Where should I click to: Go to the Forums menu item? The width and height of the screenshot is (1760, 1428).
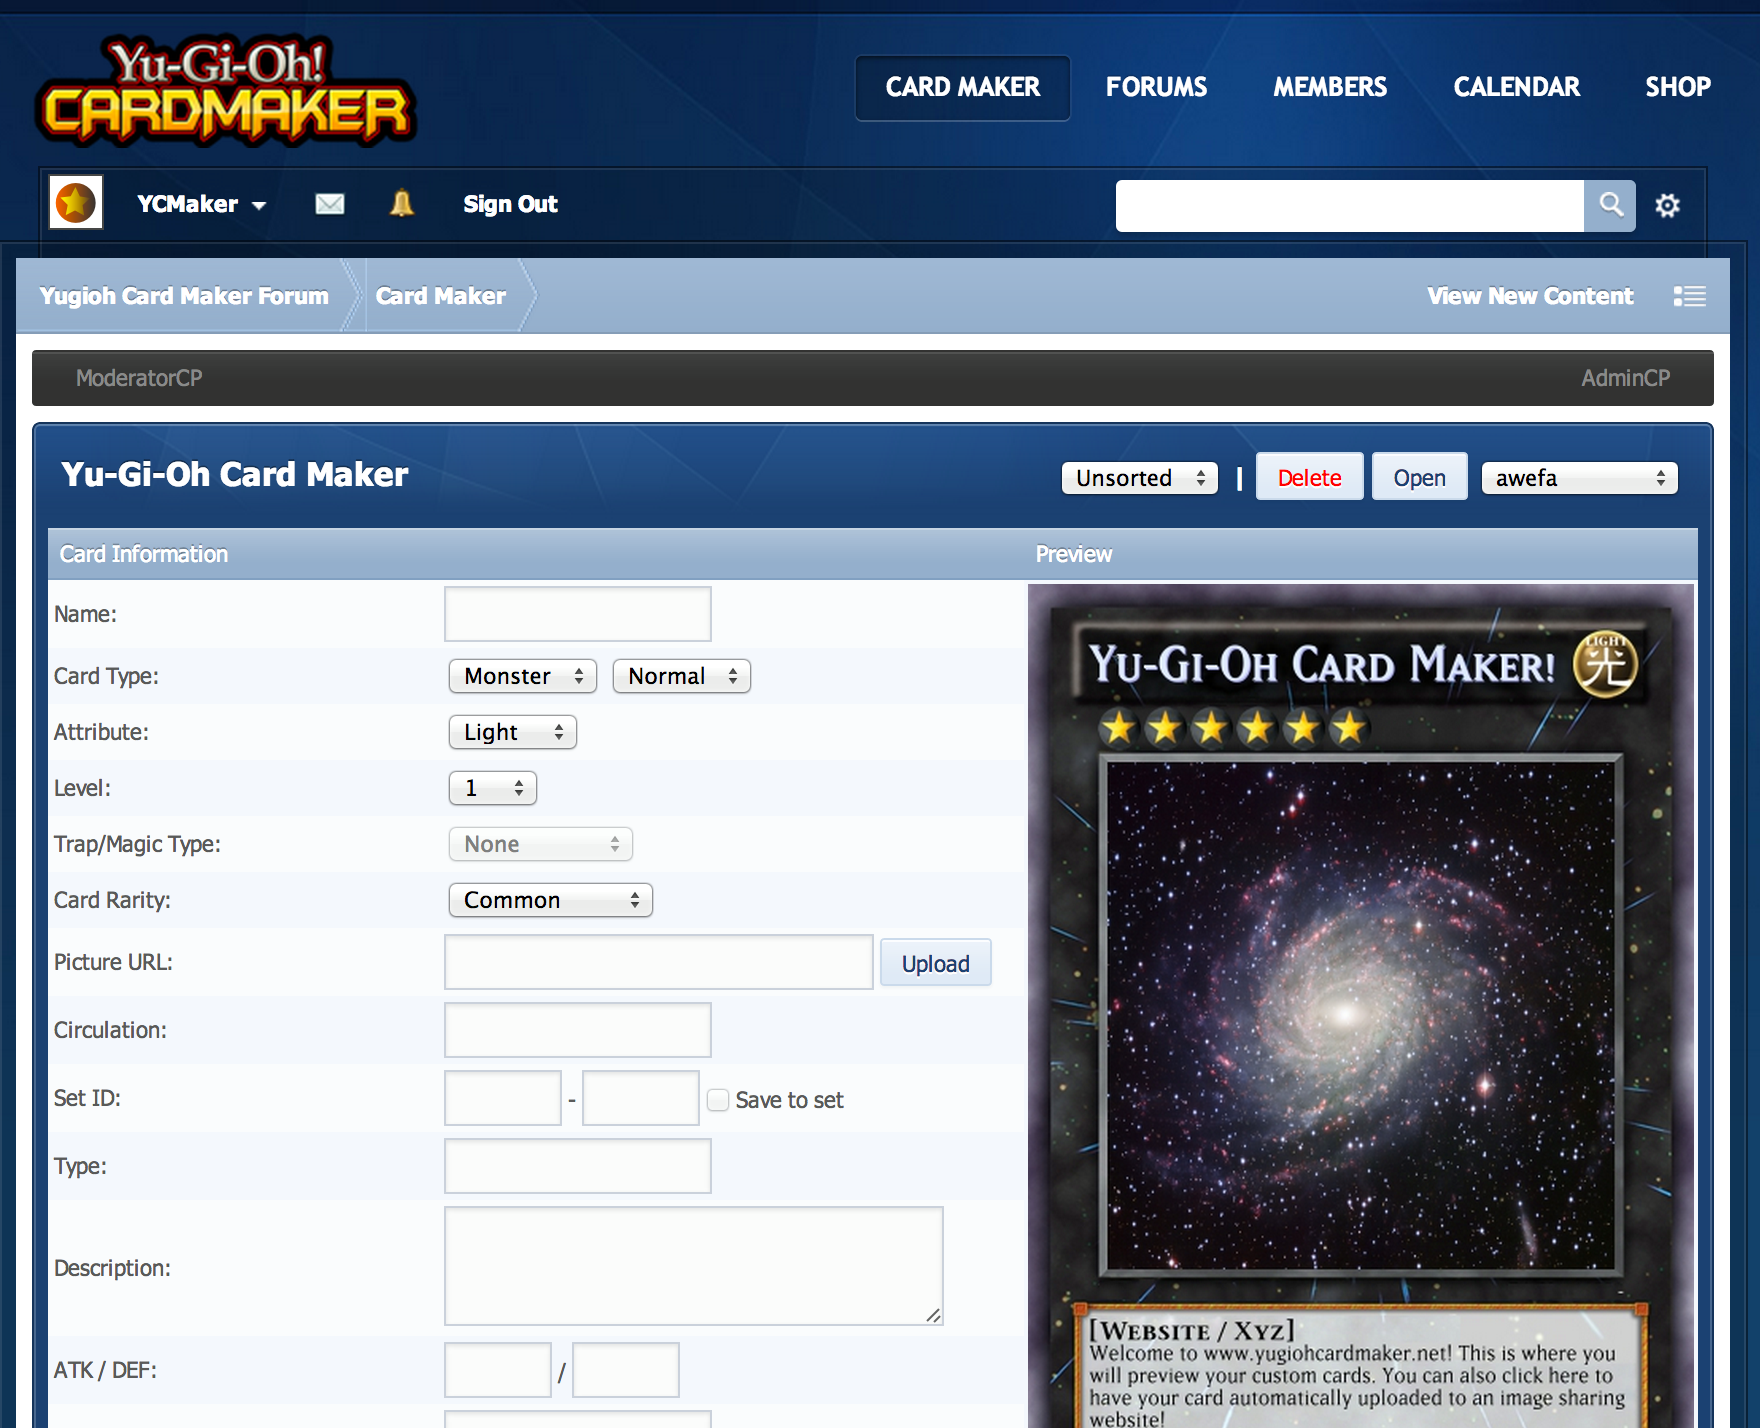click(x=1156, y=87)
